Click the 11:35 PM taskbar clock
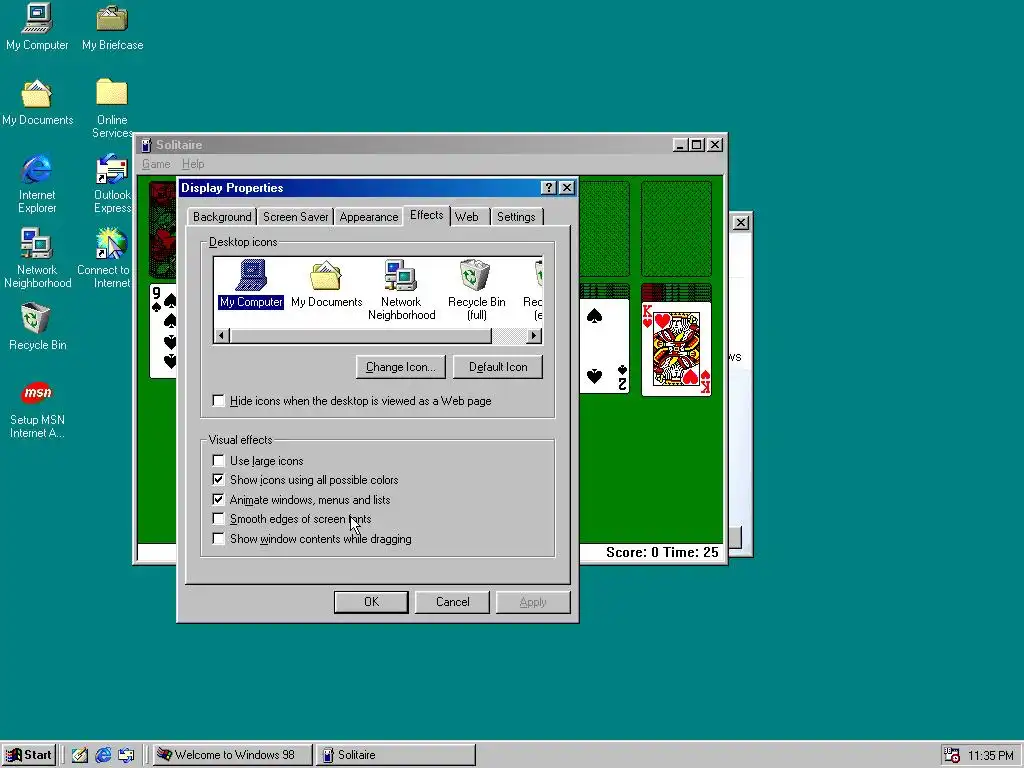The width and height of the screenshot is (1024, 768). pos(991,756)
